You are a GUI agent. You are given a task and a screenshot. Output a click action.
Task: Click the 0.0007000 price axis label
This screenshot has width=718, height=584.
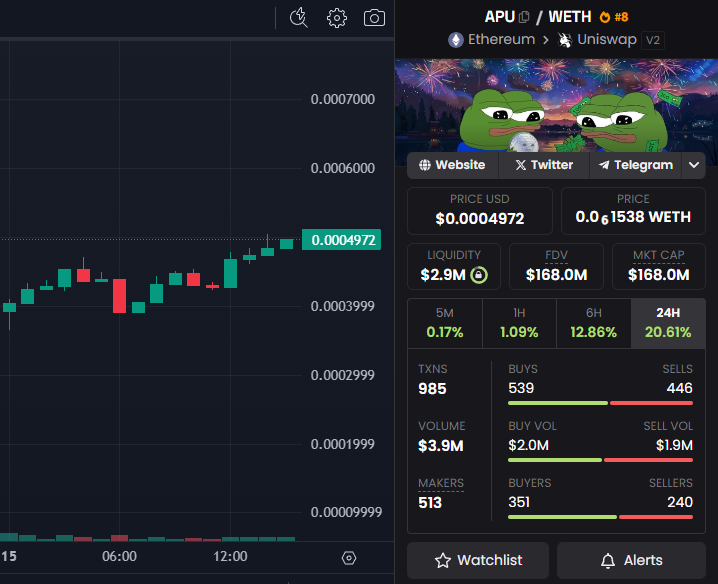(x=343, y=99)
